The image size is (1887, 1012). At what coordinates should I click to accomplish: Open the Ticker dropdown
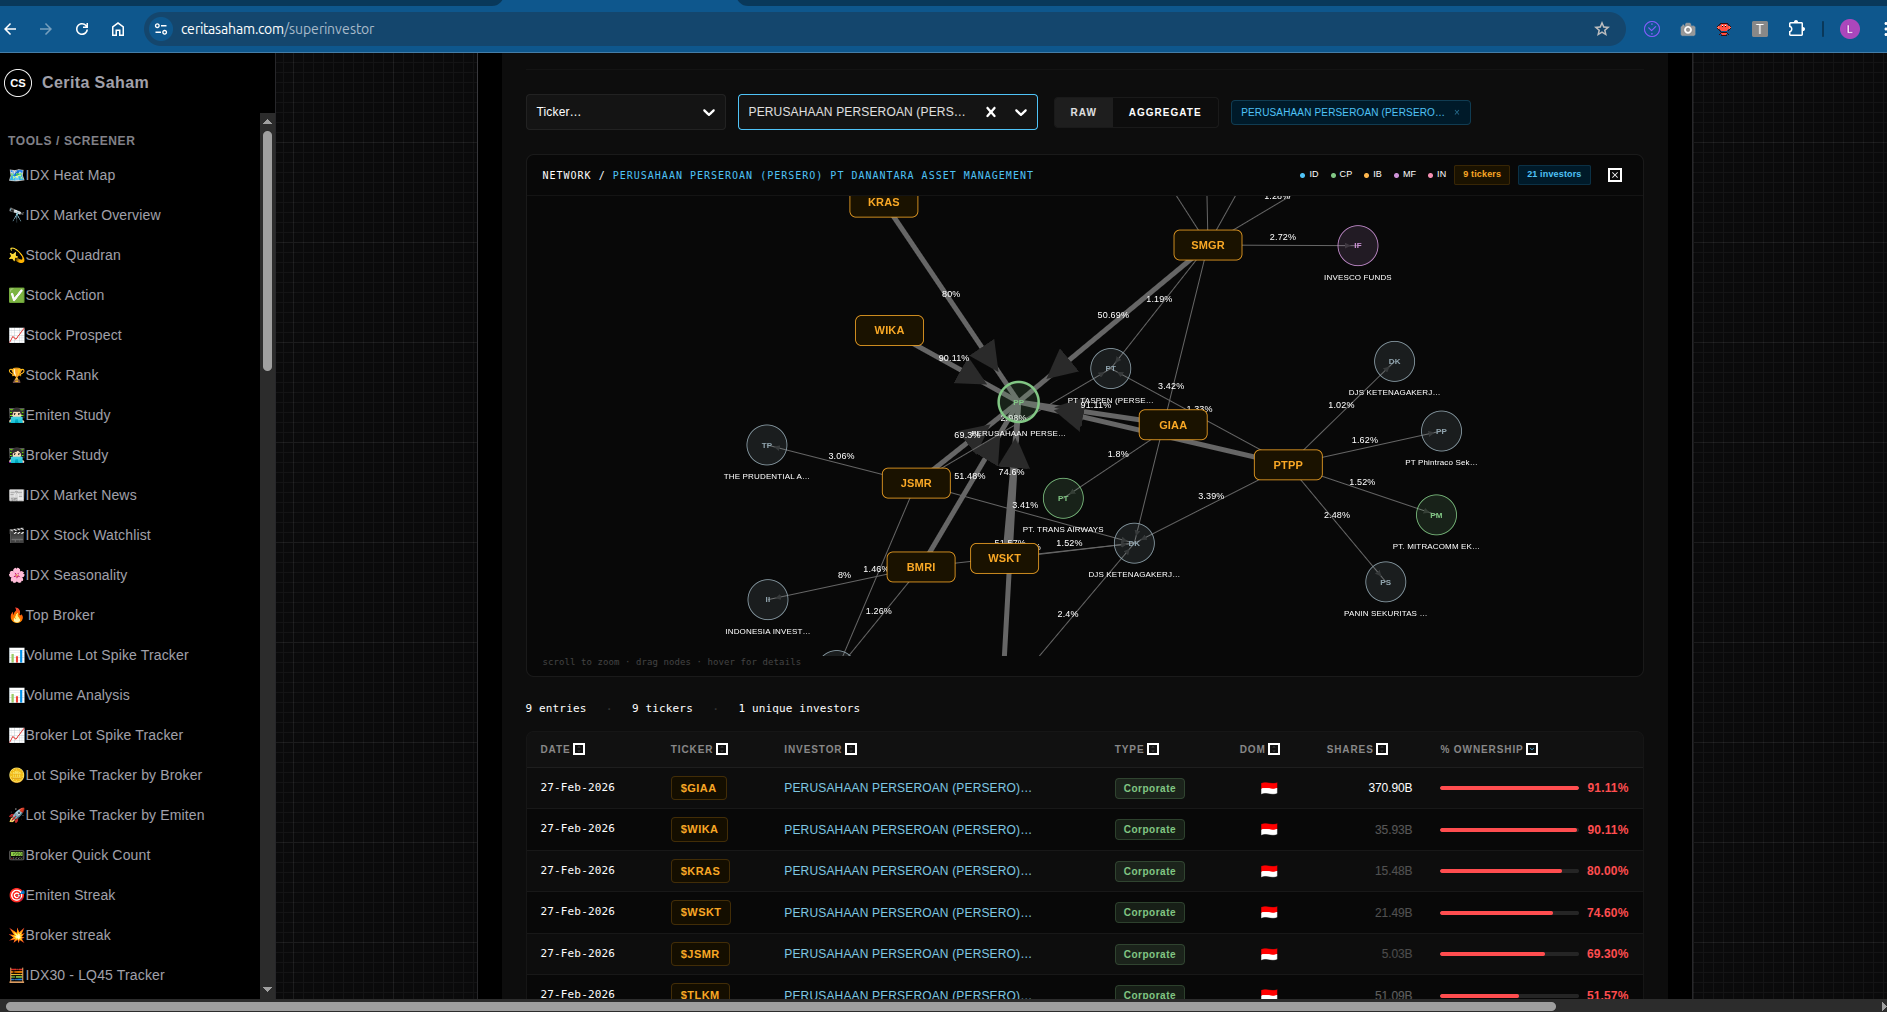pos(625,112)
